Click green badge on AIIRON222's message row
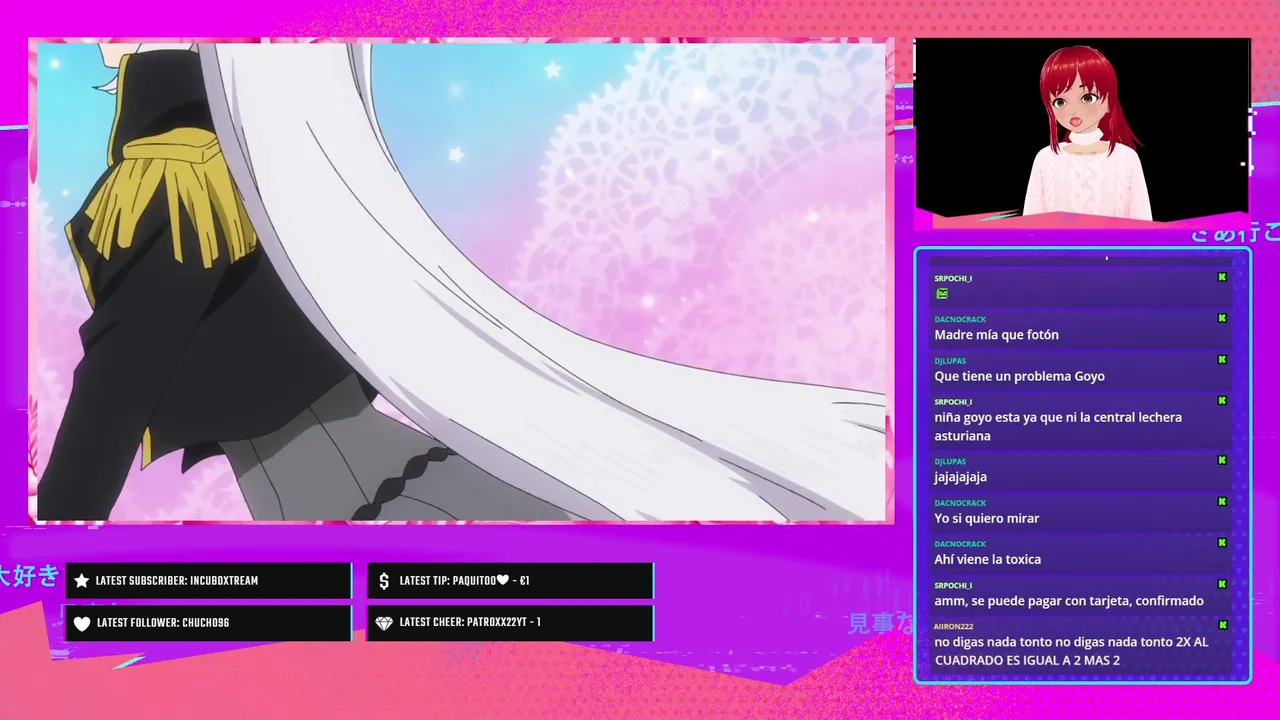The image size is (1280, 720). pos(1222,625)
